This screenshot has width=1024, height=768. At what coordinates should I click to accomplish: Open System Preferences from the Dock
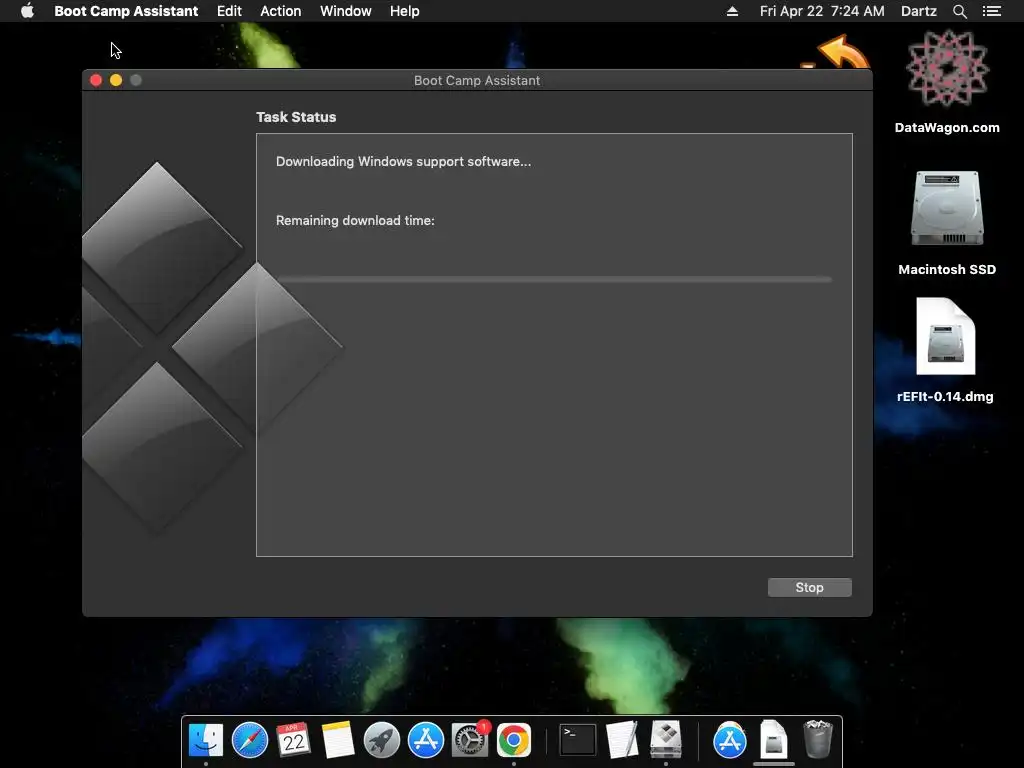pos(470,740)
